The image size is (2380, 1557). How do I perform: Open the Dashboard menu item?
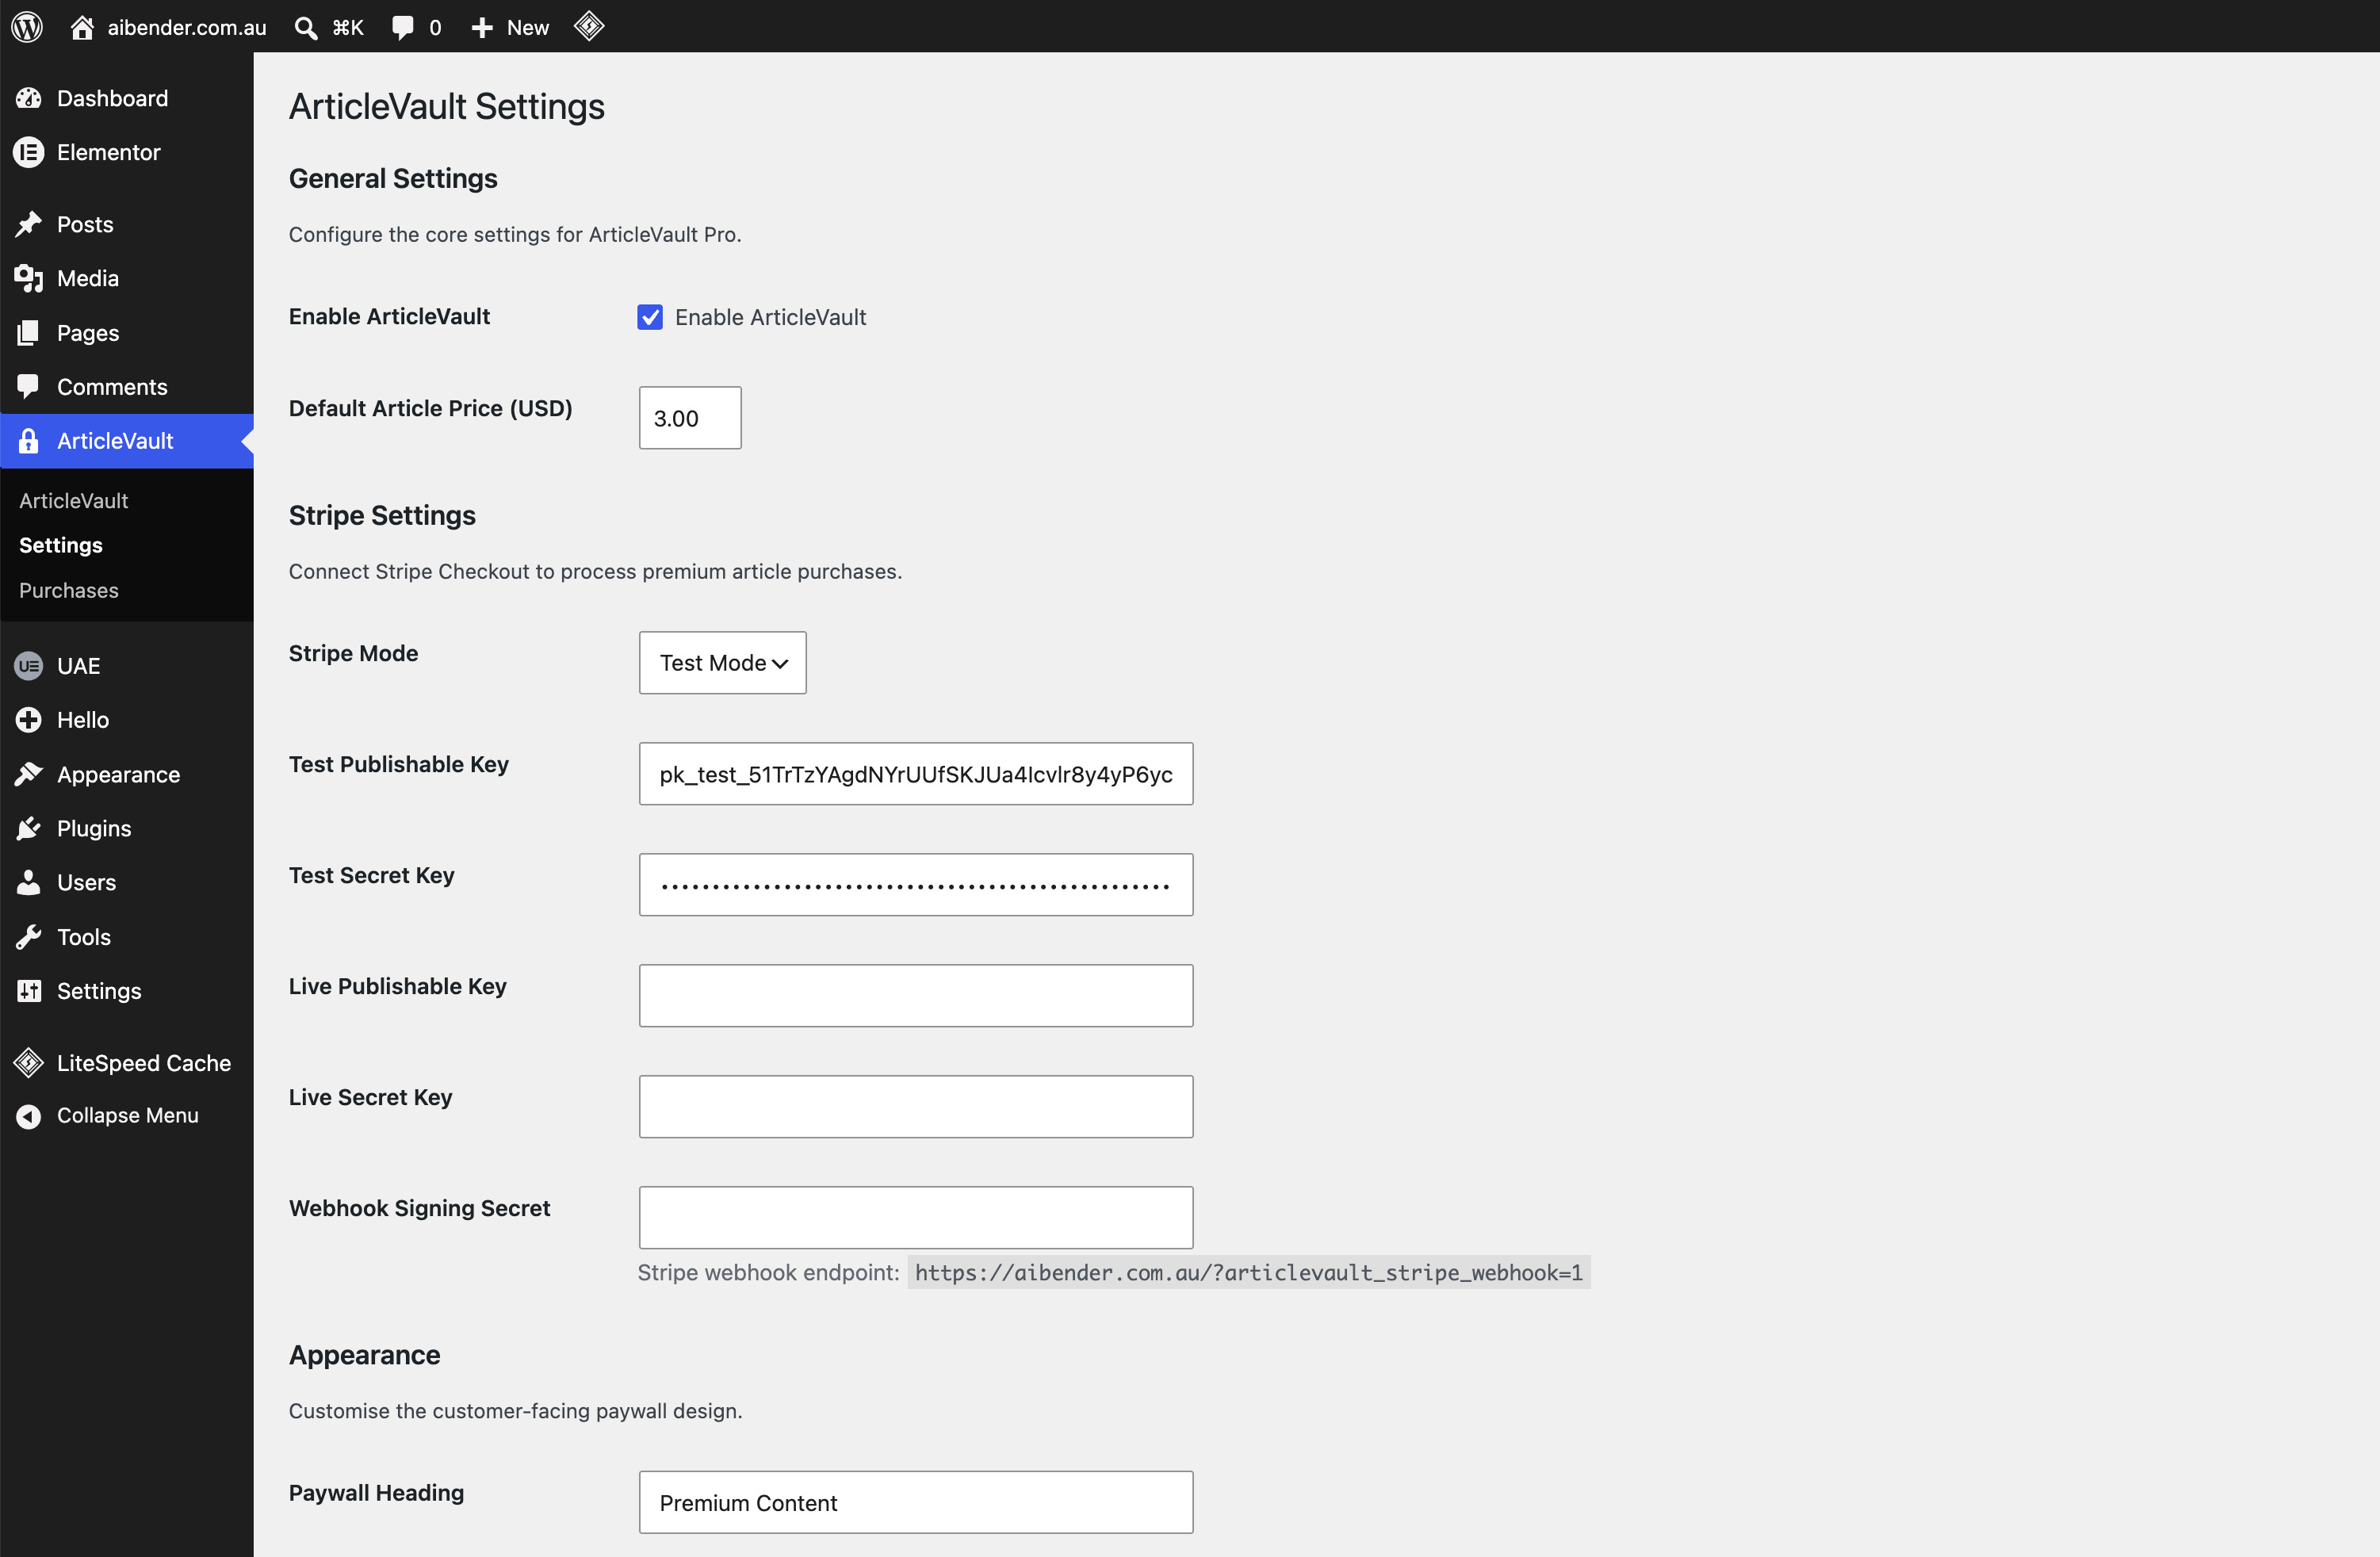(x=127, y=98)
